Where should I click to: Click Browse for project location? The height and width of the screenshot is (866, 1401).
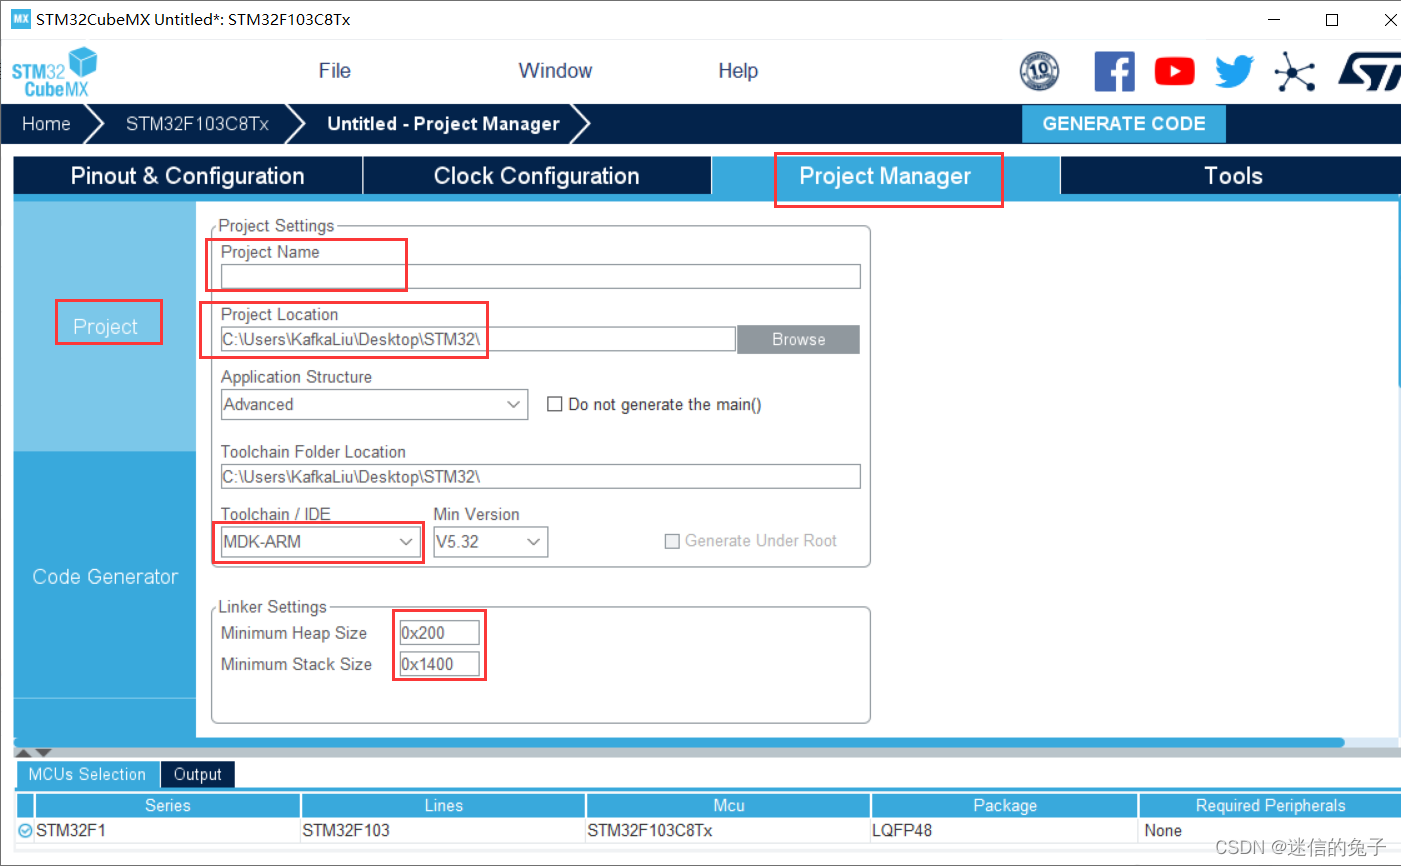[x=798, y=339]
